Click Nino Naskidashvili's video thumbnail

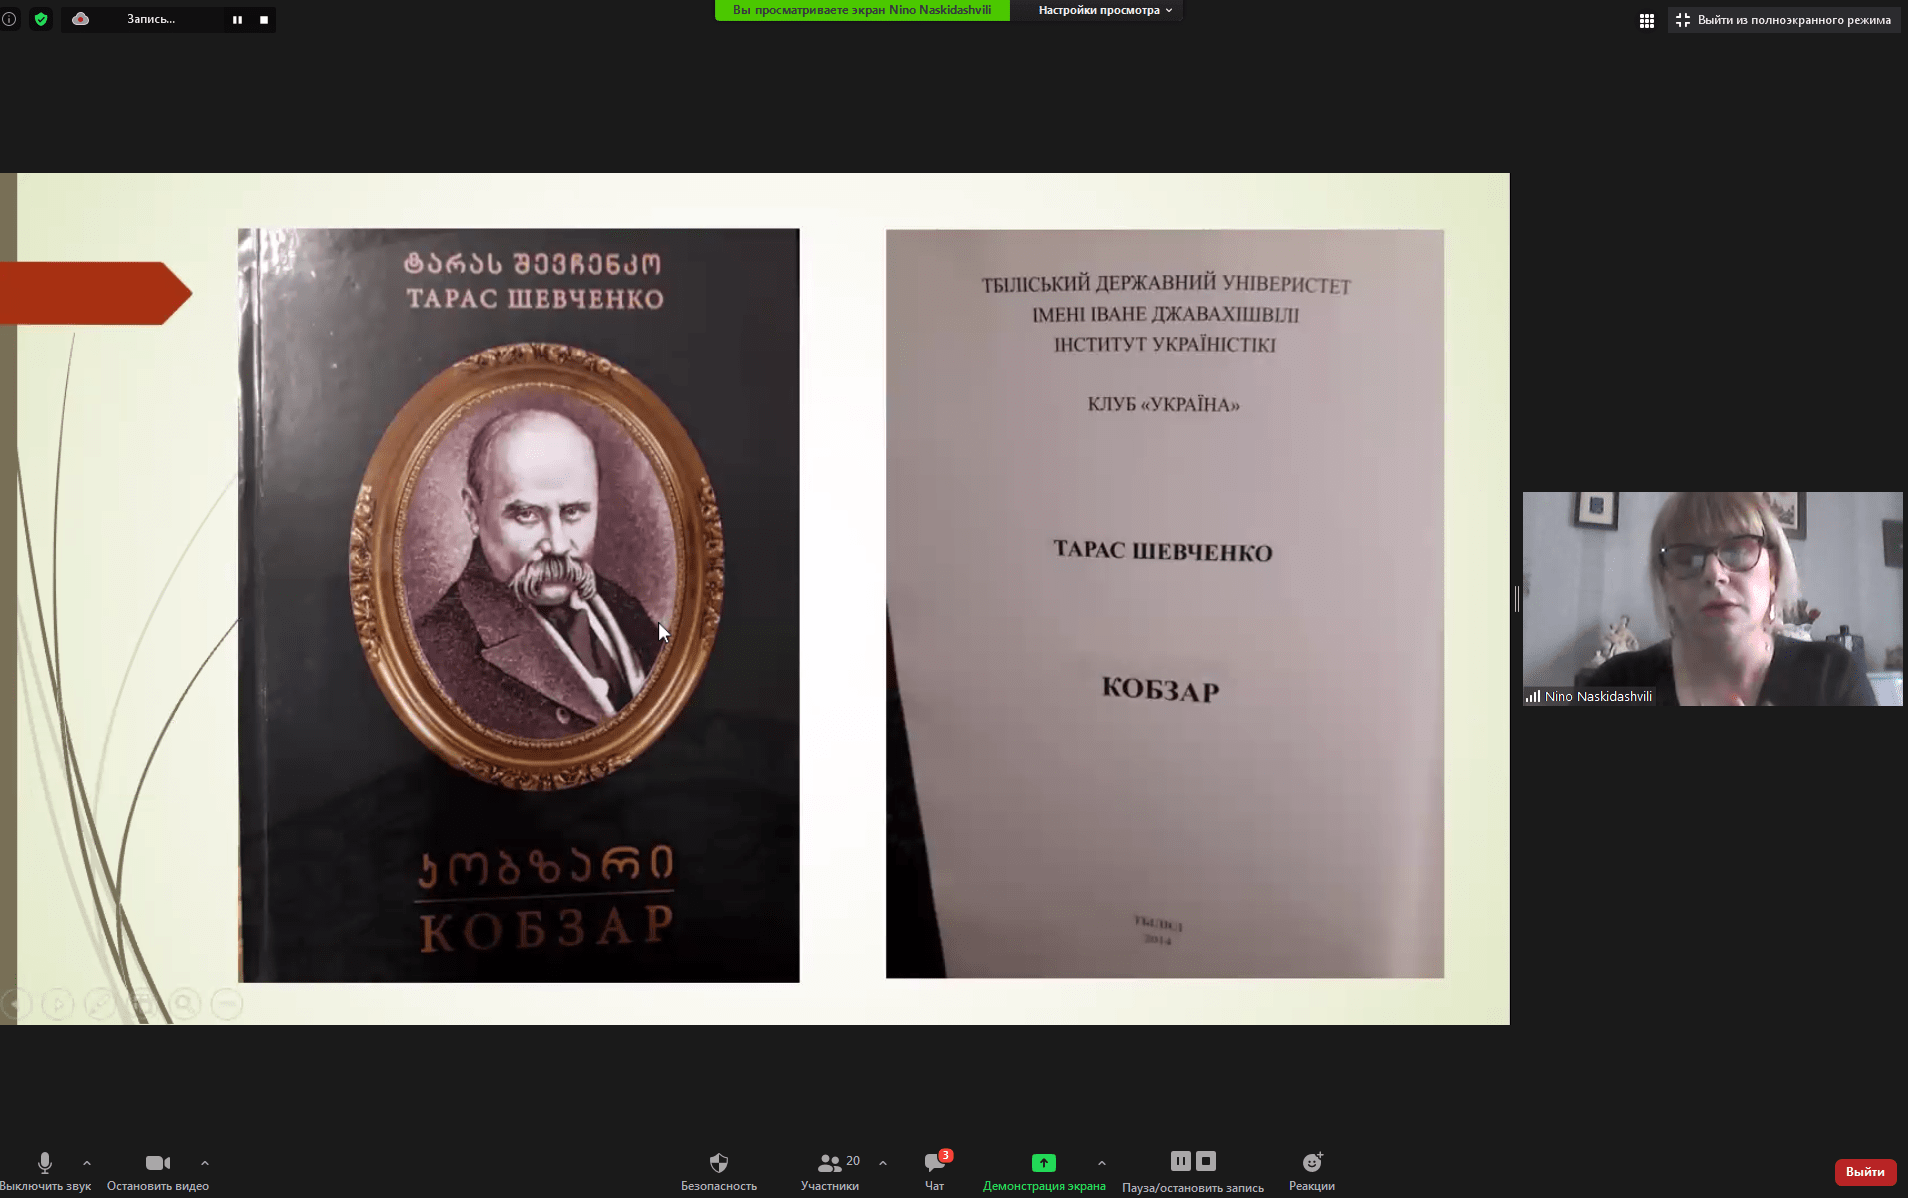[1712, 598]
